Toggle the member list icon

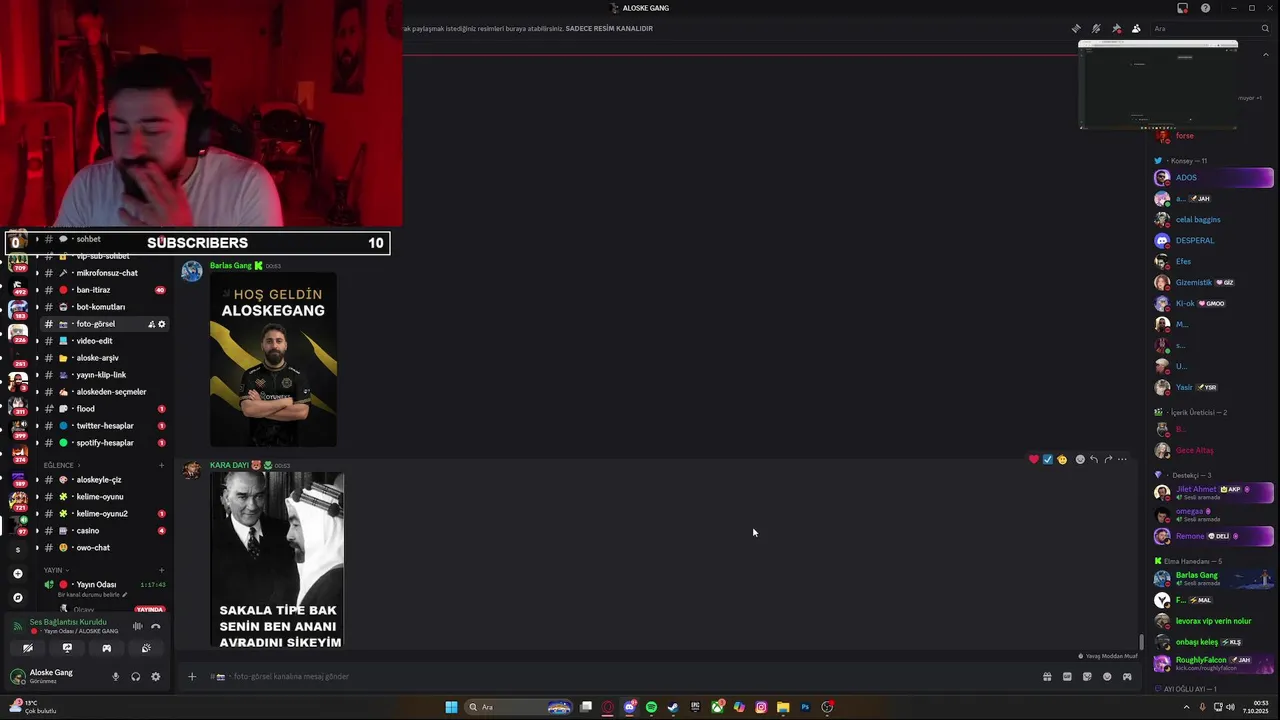1136,29
